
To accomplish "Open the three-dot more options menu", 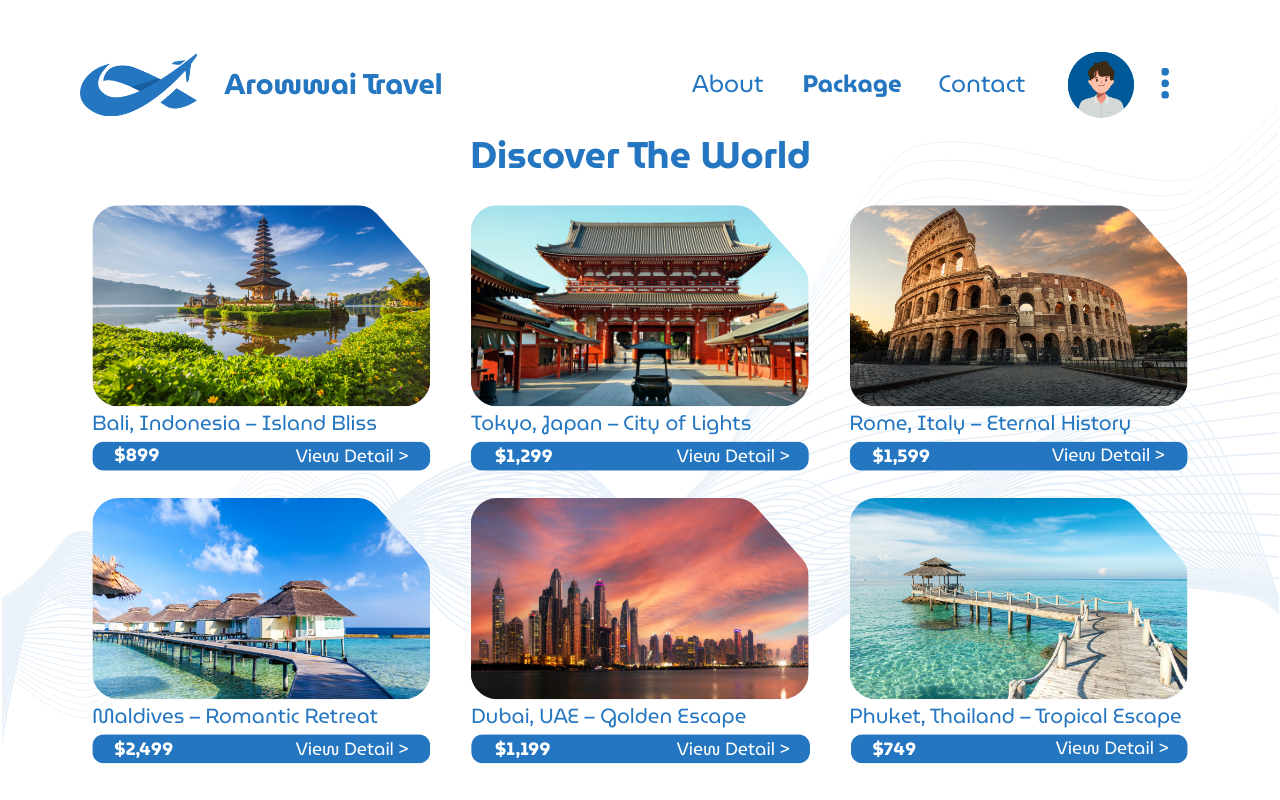I will 1165,84.
